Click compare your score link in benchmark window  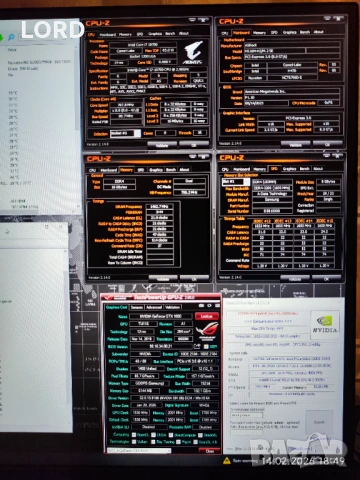point(268,321)
